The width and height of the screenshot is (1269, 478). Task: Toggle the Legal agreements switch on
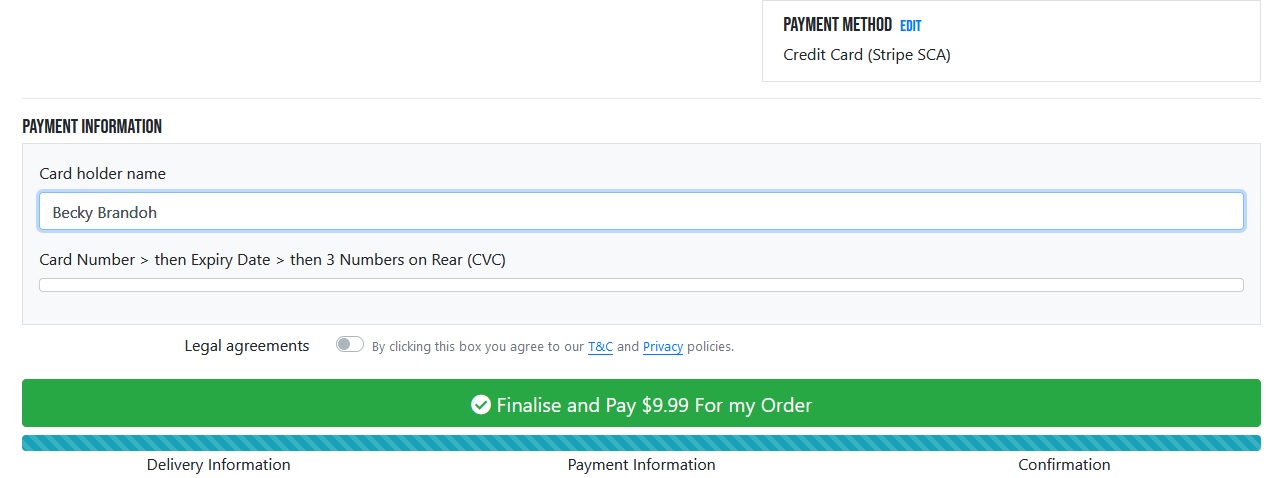350,344
